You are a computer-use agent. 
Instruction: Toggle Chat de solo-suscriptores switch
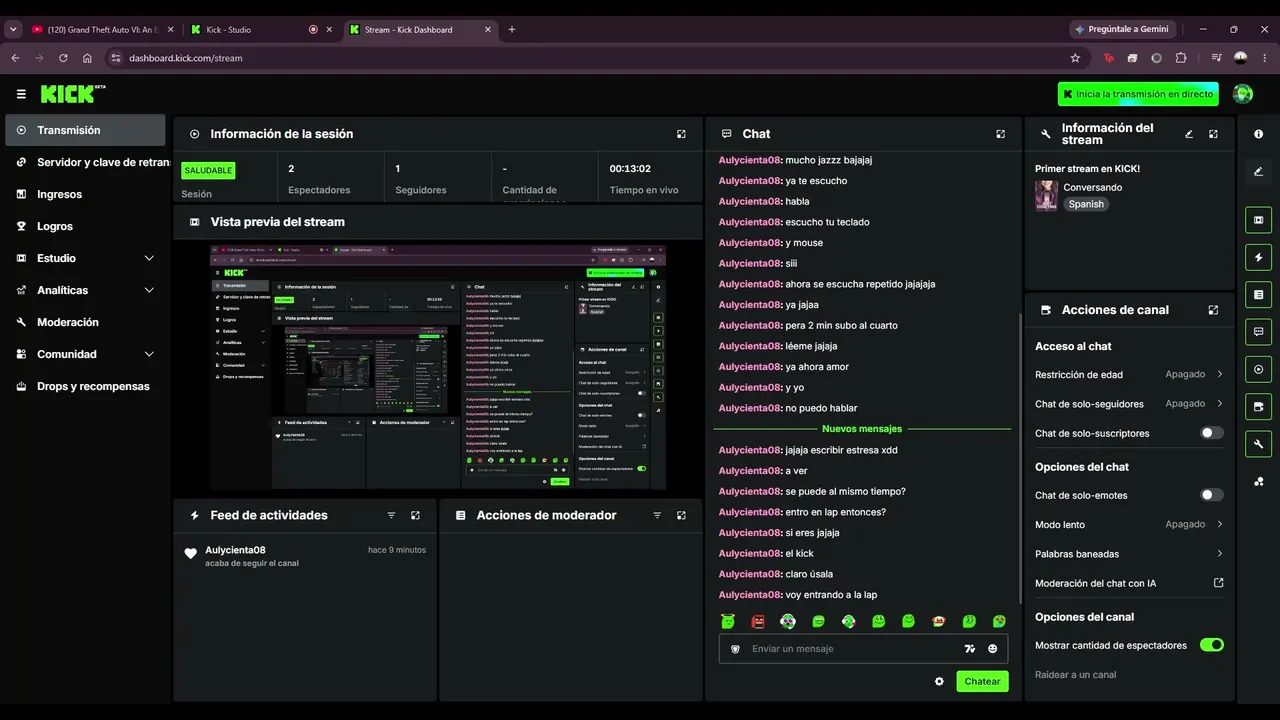pyautogui.click(x=1212, y=433)
